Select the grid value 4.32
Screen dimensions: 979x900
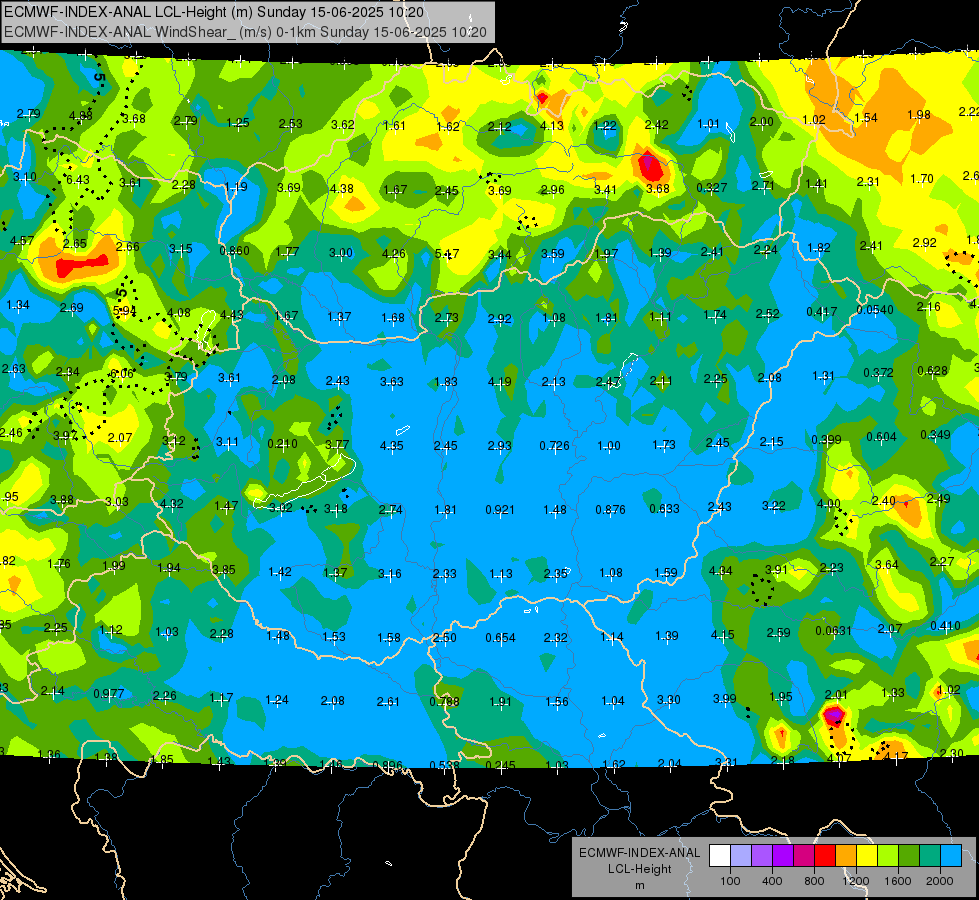[172, 503]
